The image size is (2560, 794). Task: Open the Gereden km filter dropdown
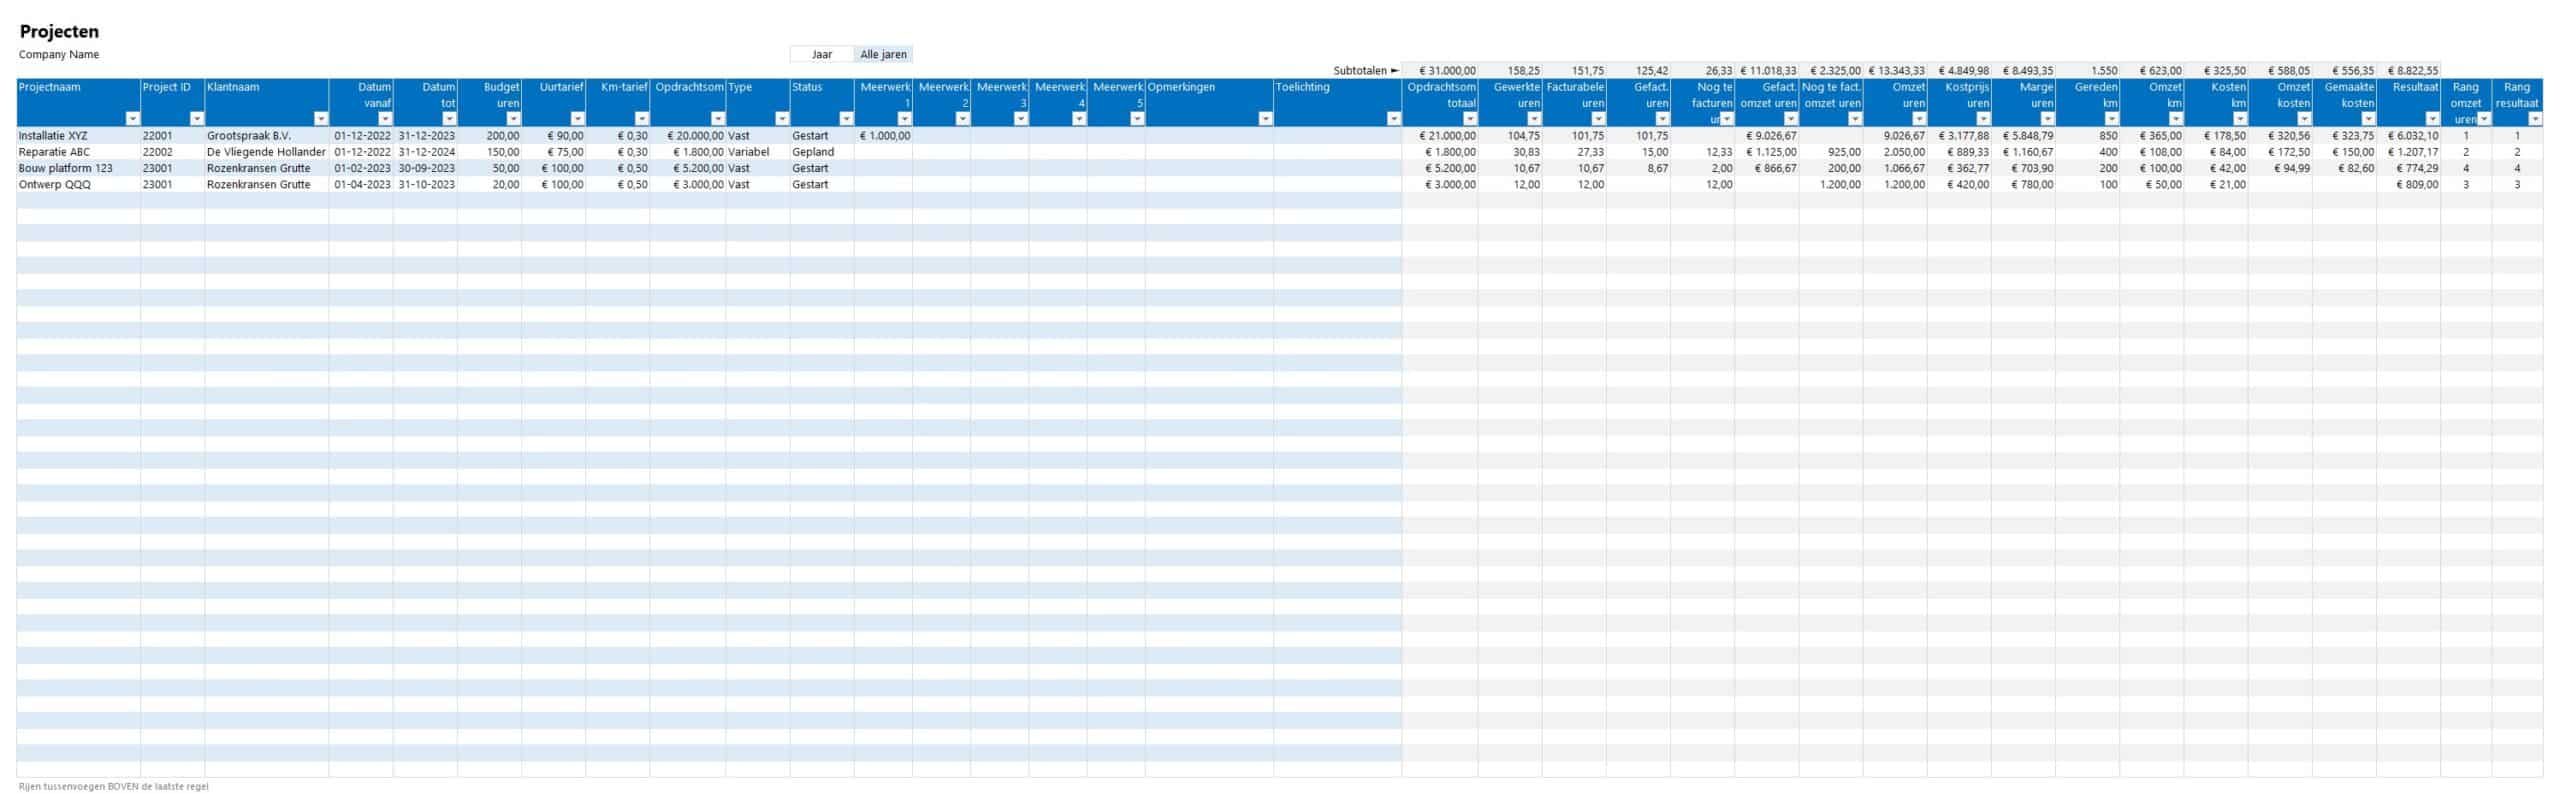[2111, 119]
